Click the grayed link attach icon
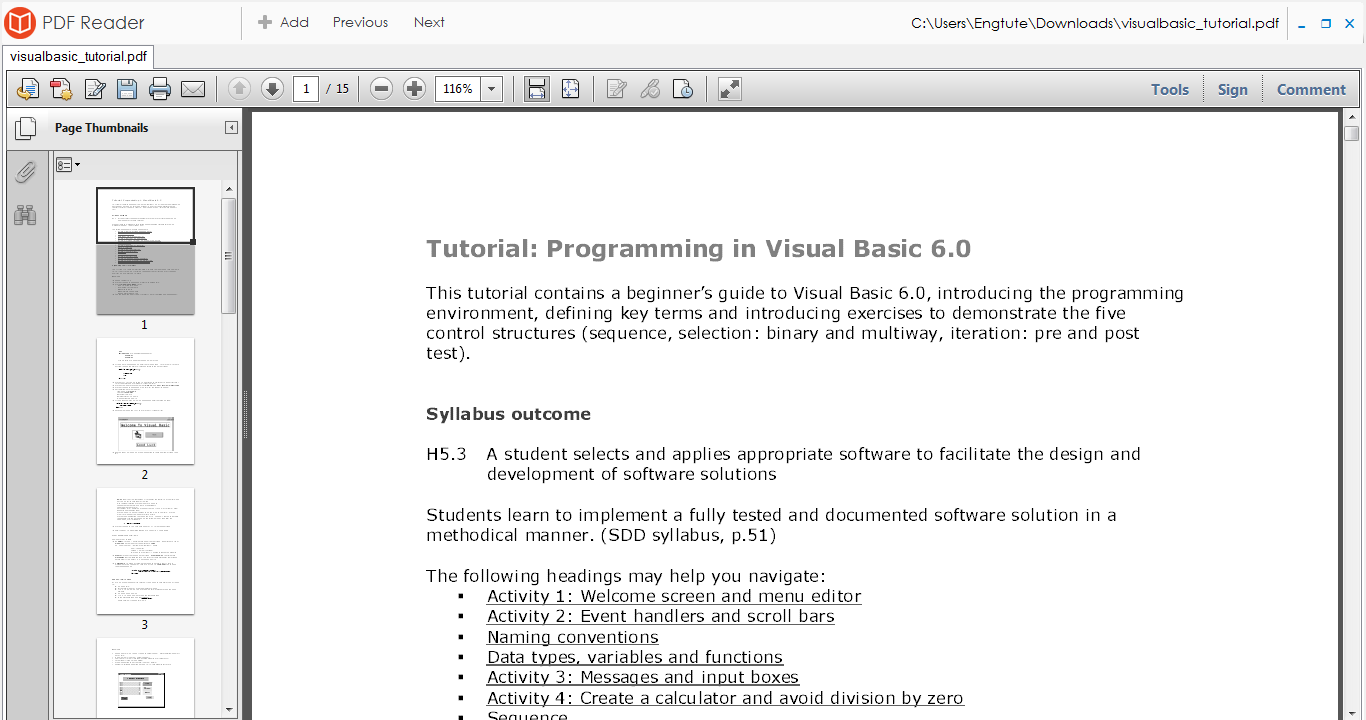The height and width of the screenshot is (720, 1366). coord(650,89)
